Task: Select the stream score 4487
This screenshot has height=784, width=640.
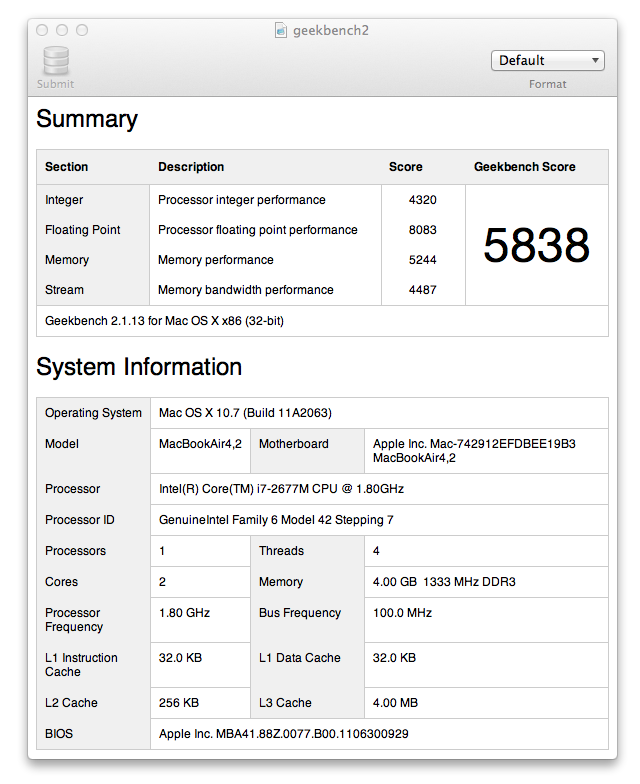Action: click(422, 290)
